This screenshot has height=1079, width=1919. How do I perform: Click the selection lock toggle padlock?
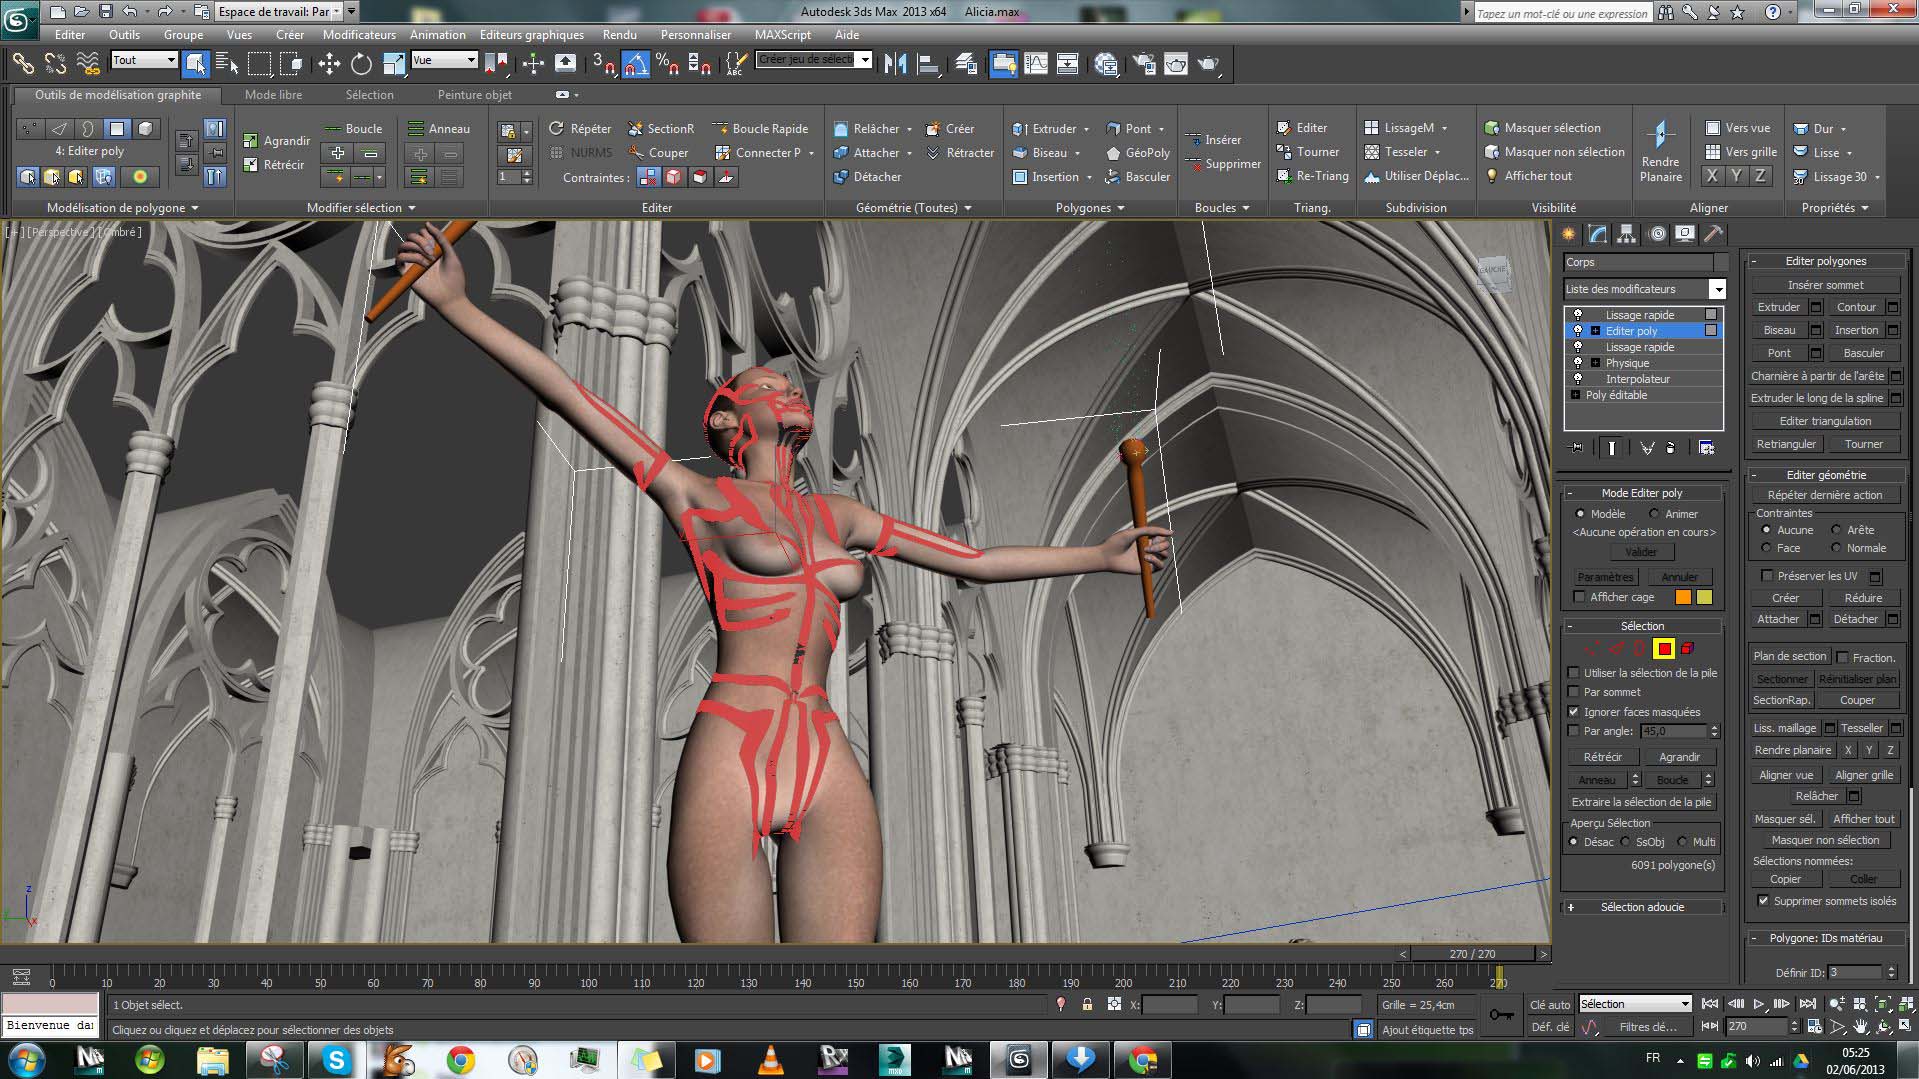pyautogui.click(x=1087, y=1004)
